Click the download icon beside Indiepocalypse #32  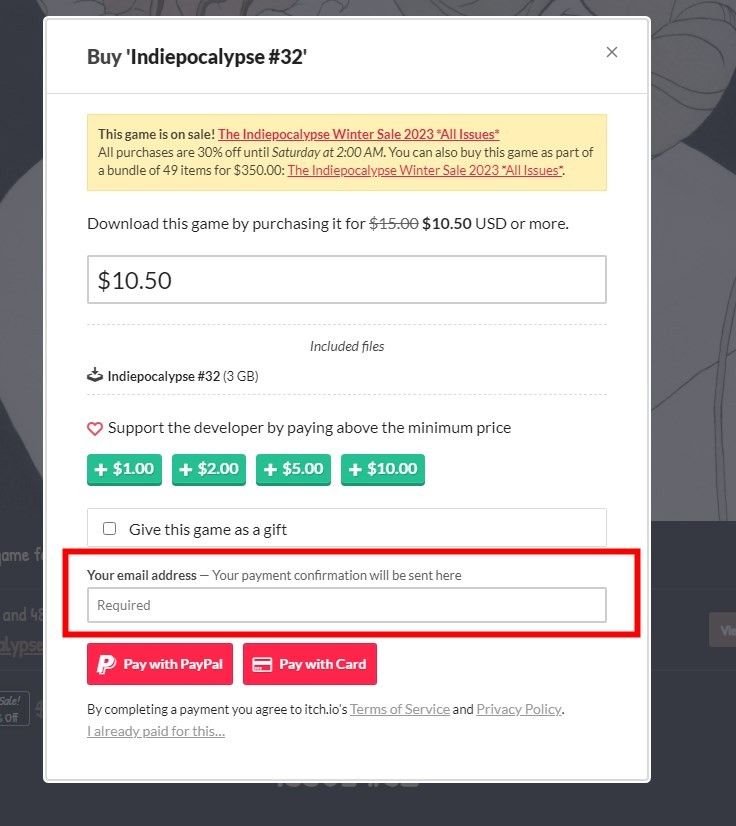[95, 375]
